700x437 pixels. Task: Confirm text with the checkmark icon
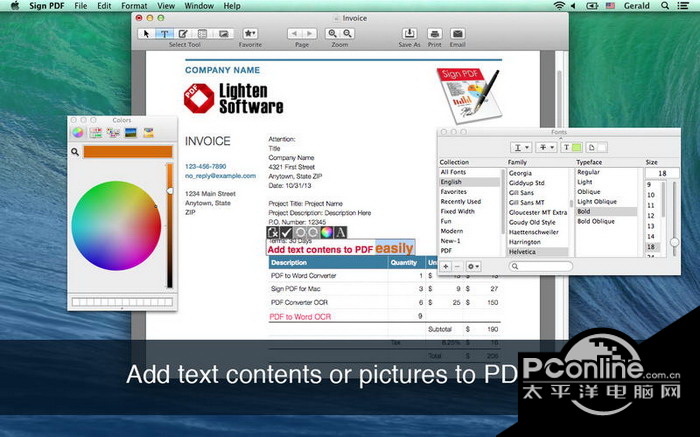(x=286, y=233)
